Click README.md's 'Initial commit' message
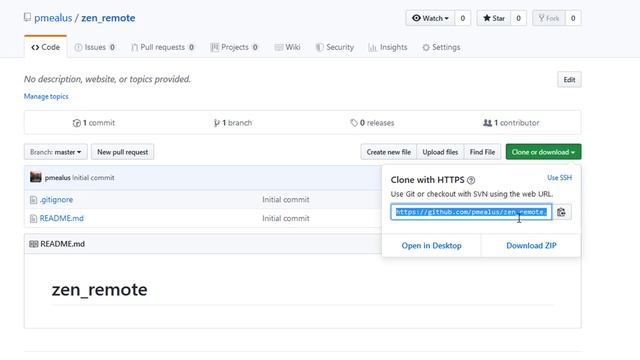640x360 pixels. tap(286, 219)
